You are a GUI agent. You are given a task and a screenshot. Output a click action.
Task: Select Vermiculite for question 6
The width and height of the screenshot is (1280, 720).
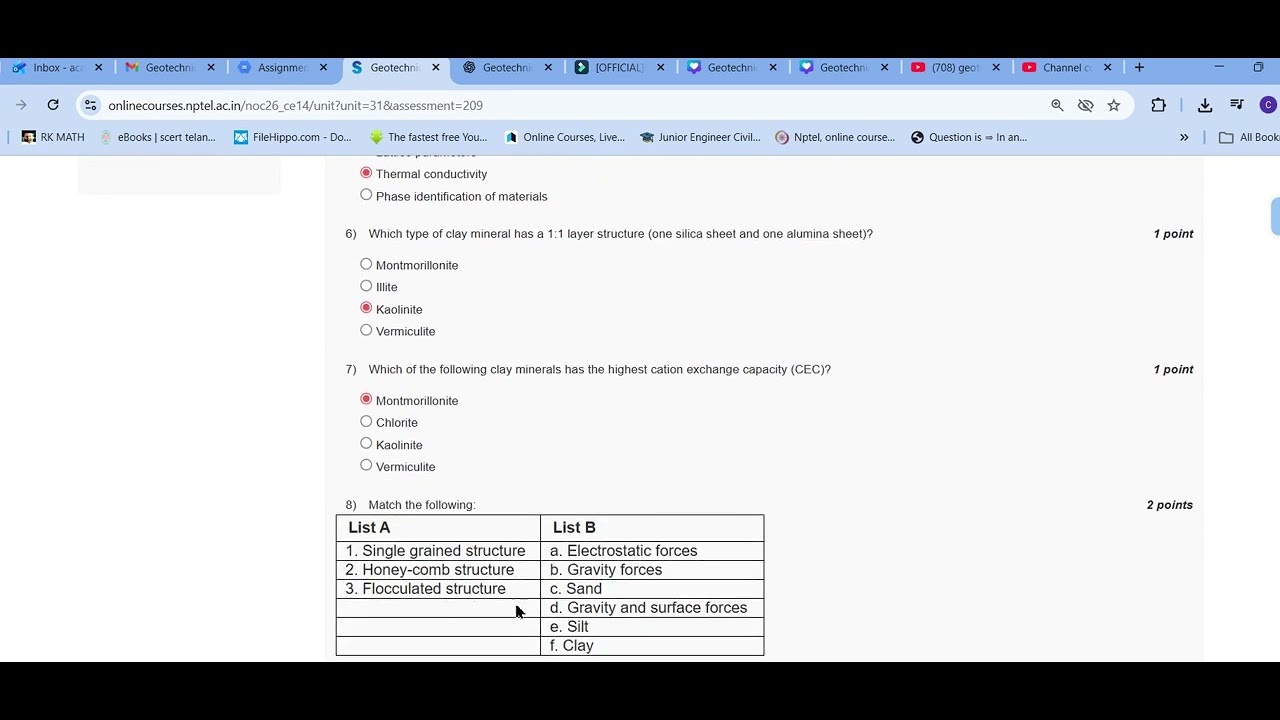point(366,330)
